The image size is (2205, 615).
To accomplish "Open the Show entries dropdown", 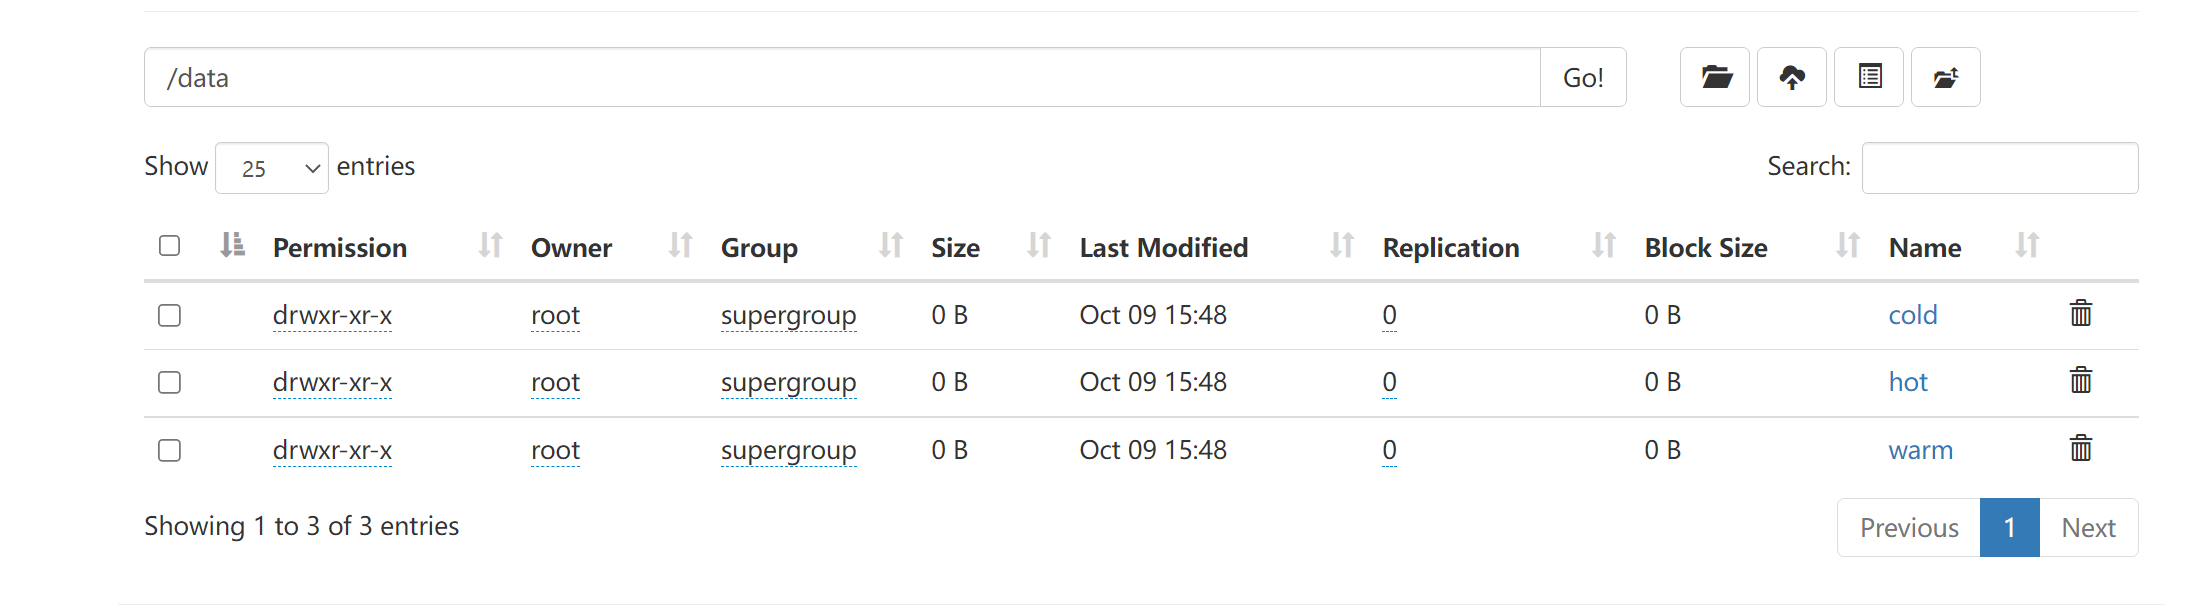I will click(272, 168).
